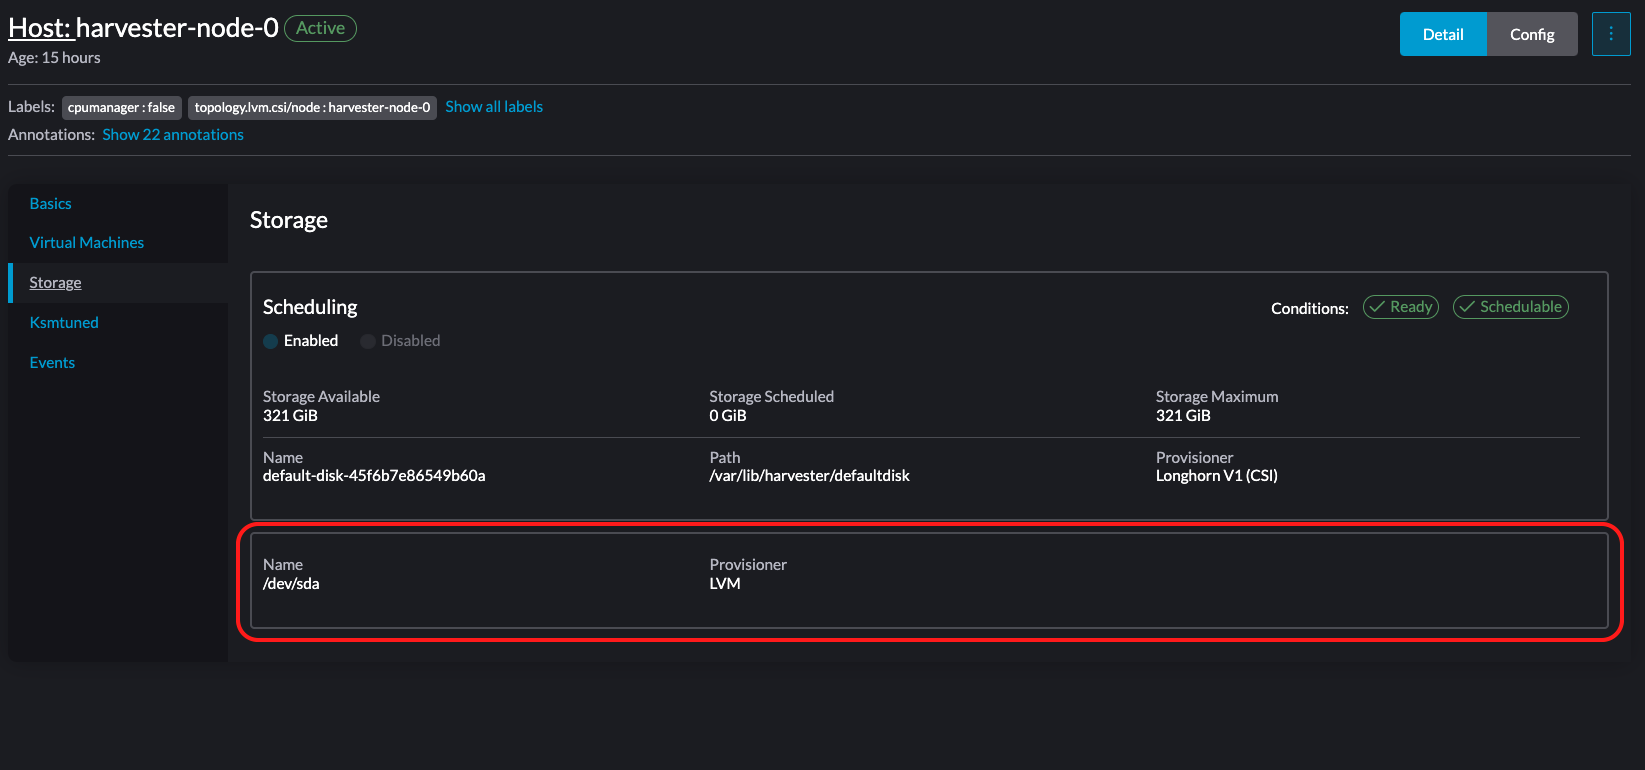Click the /var/lib/harvester/defaultdisk path text
This screenshot has height=770, width=1645.
(809, 476)
